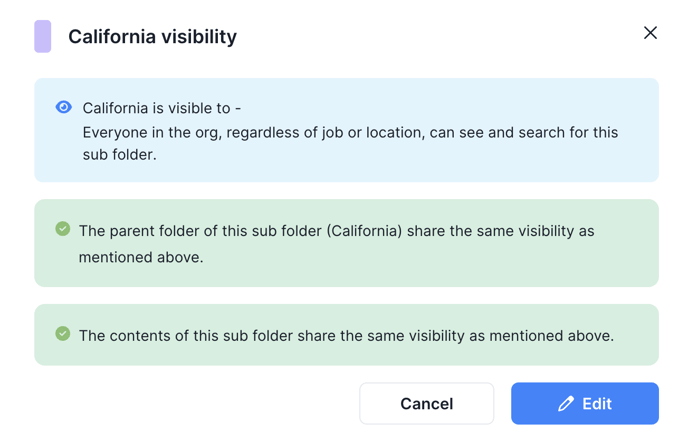The width and height of the screenshot is (688, 433).
Task: Click the purple folder color swatch
Action: point(43,36)
